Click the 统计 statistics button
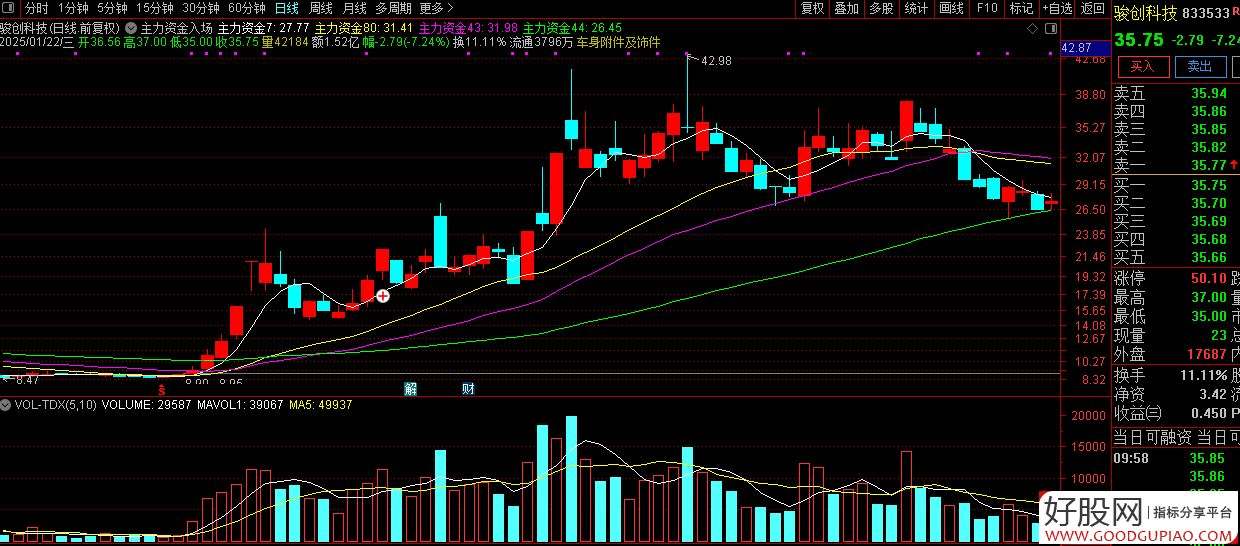 [x=916, y=8]
